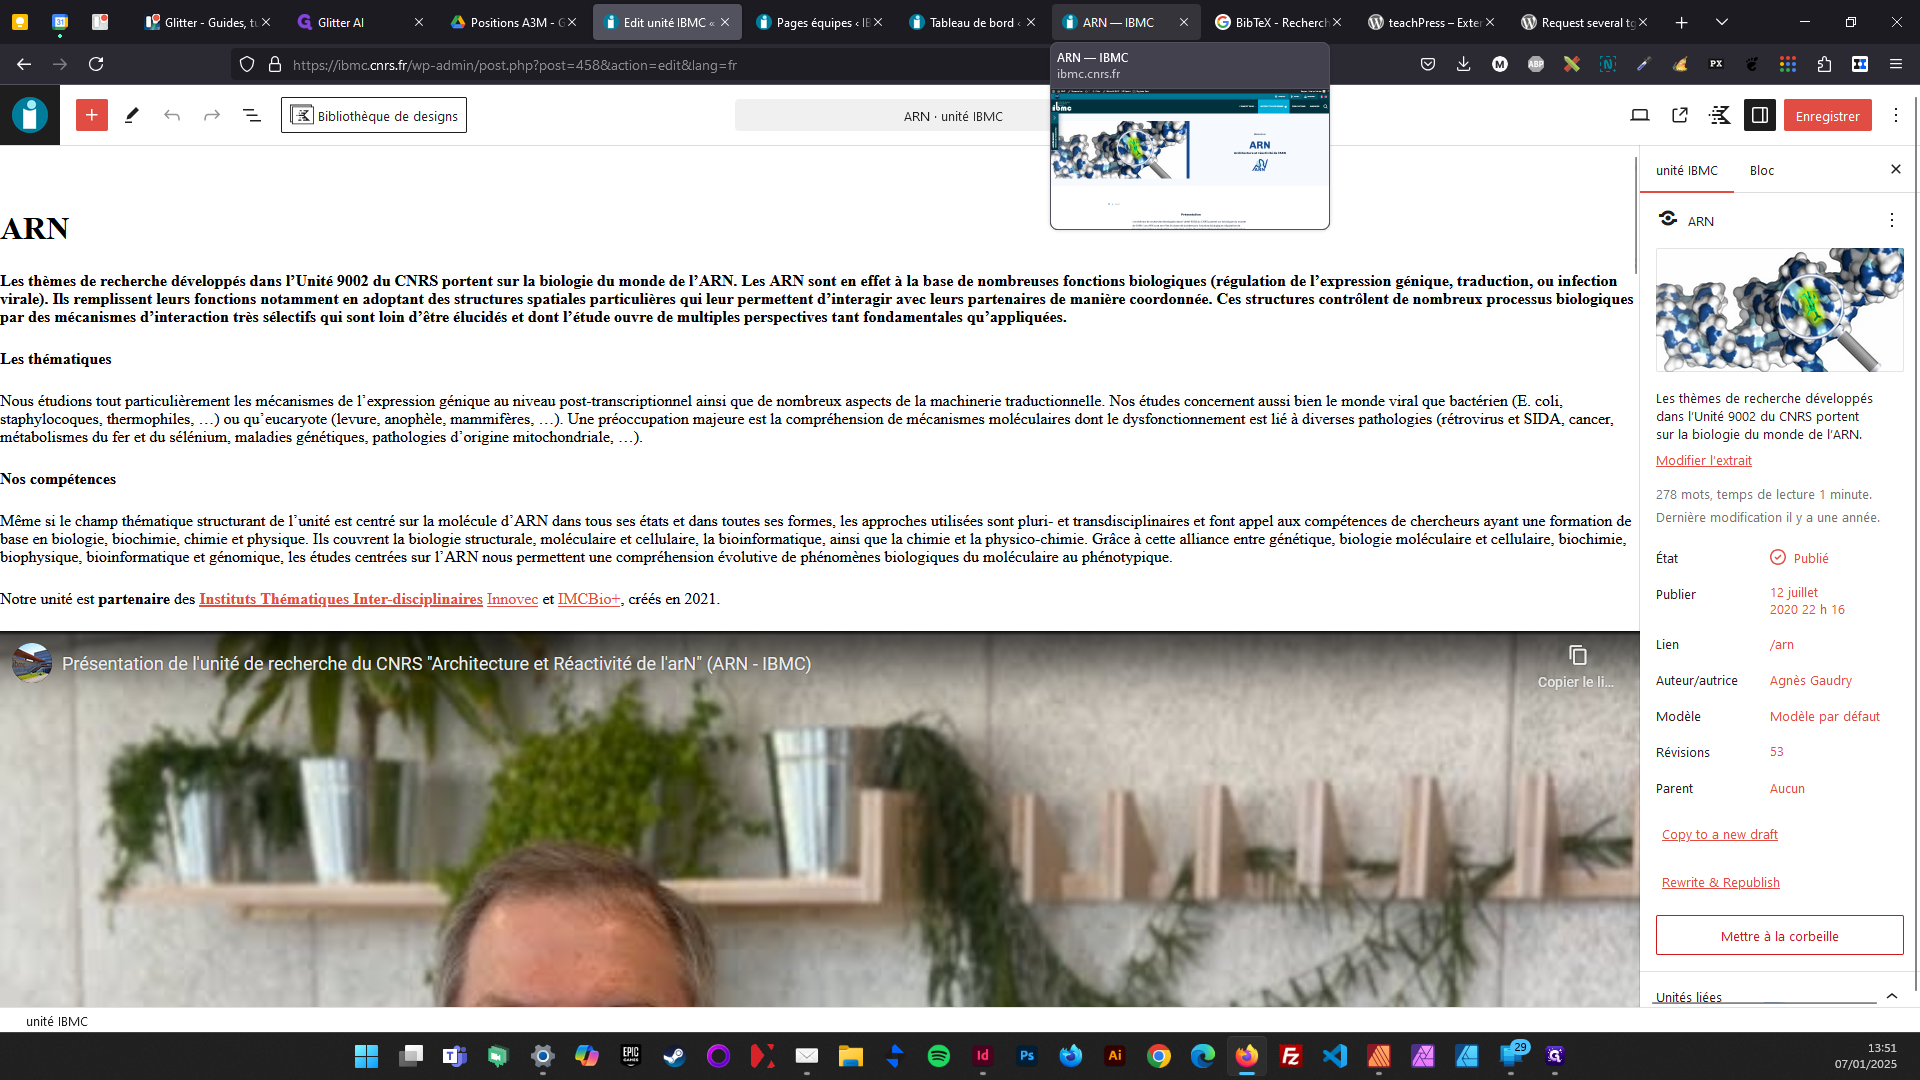Click the WordPress site logo icon
This screenshot has height=1080, width=1920.
(x=30, y=115)
